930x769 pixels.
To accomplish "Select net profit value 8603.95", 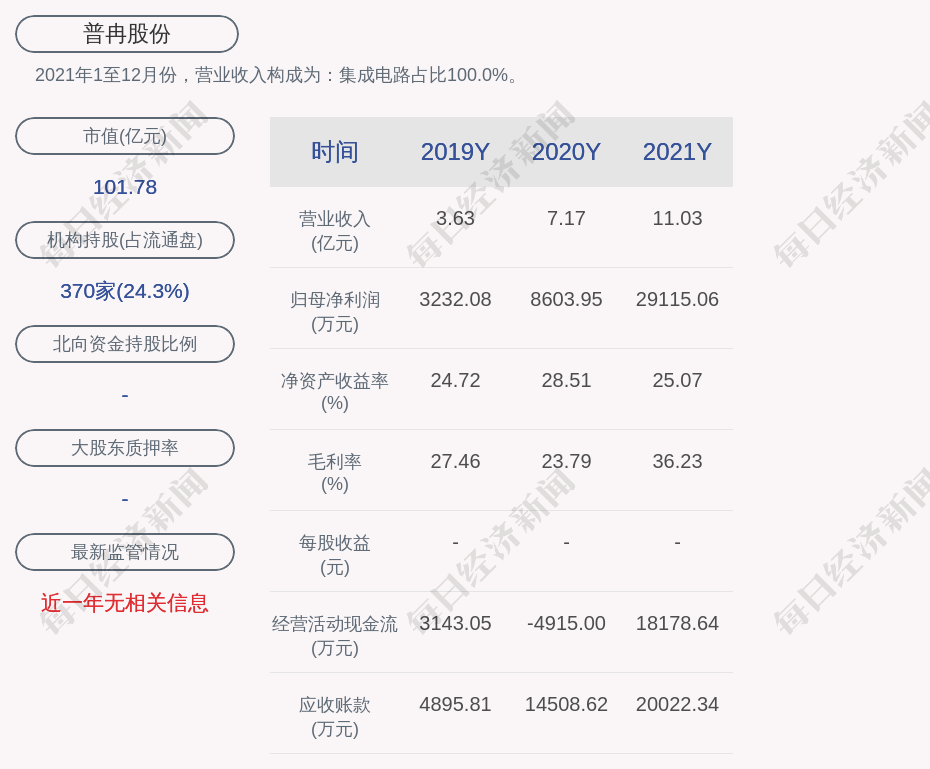I will coord(566,299).
